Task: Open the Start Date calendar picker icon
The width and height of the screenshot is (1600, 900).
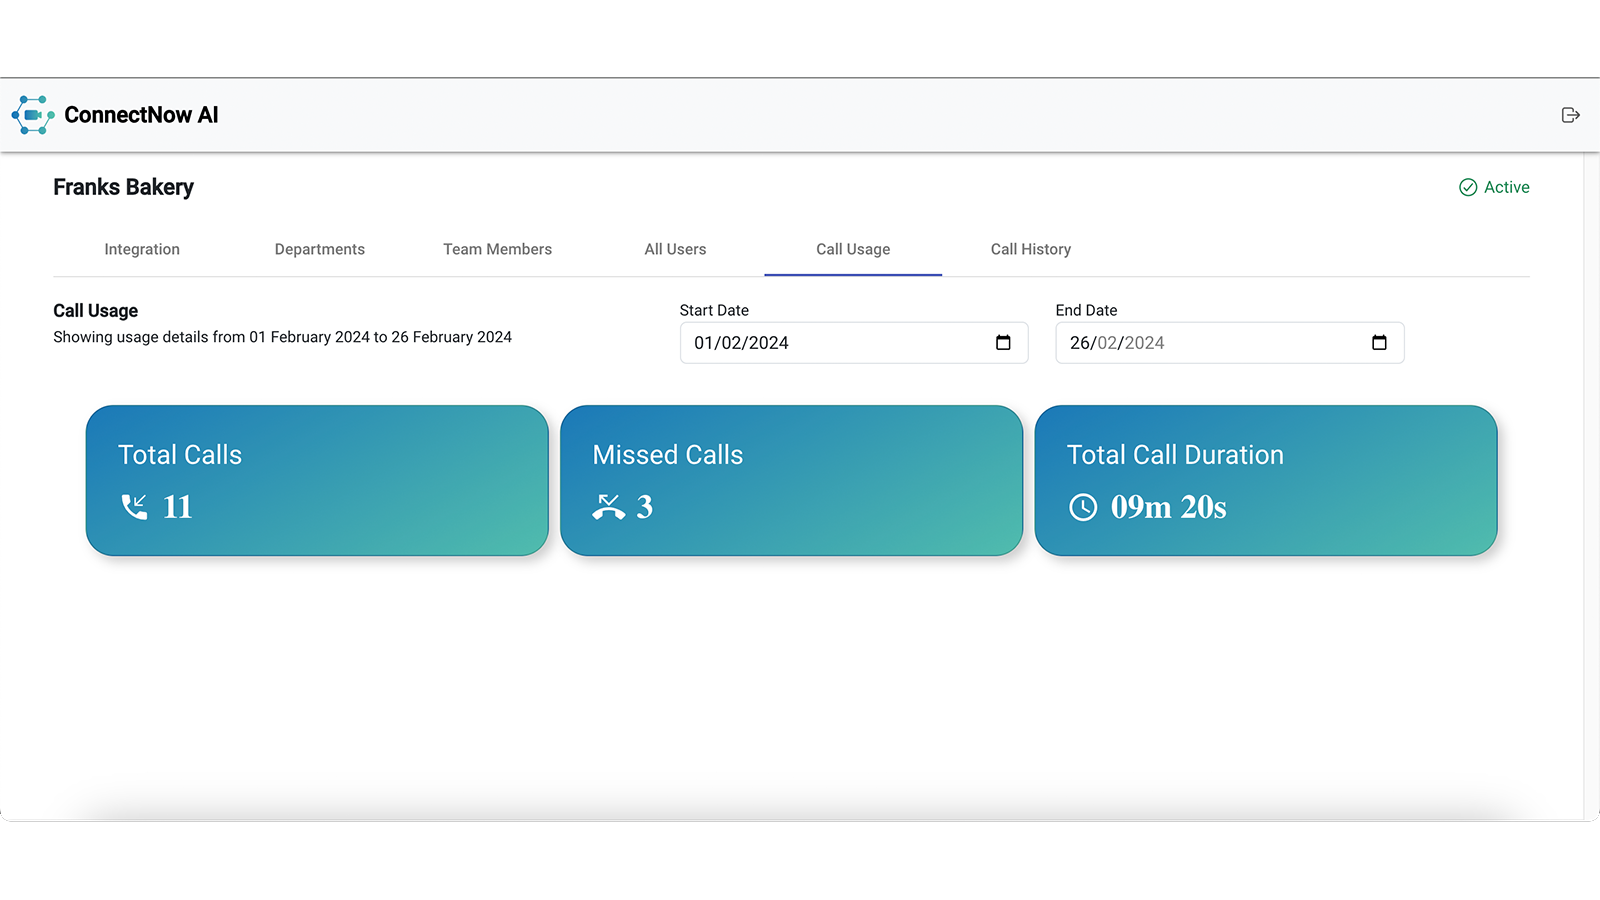Action: pos(1003,343)
